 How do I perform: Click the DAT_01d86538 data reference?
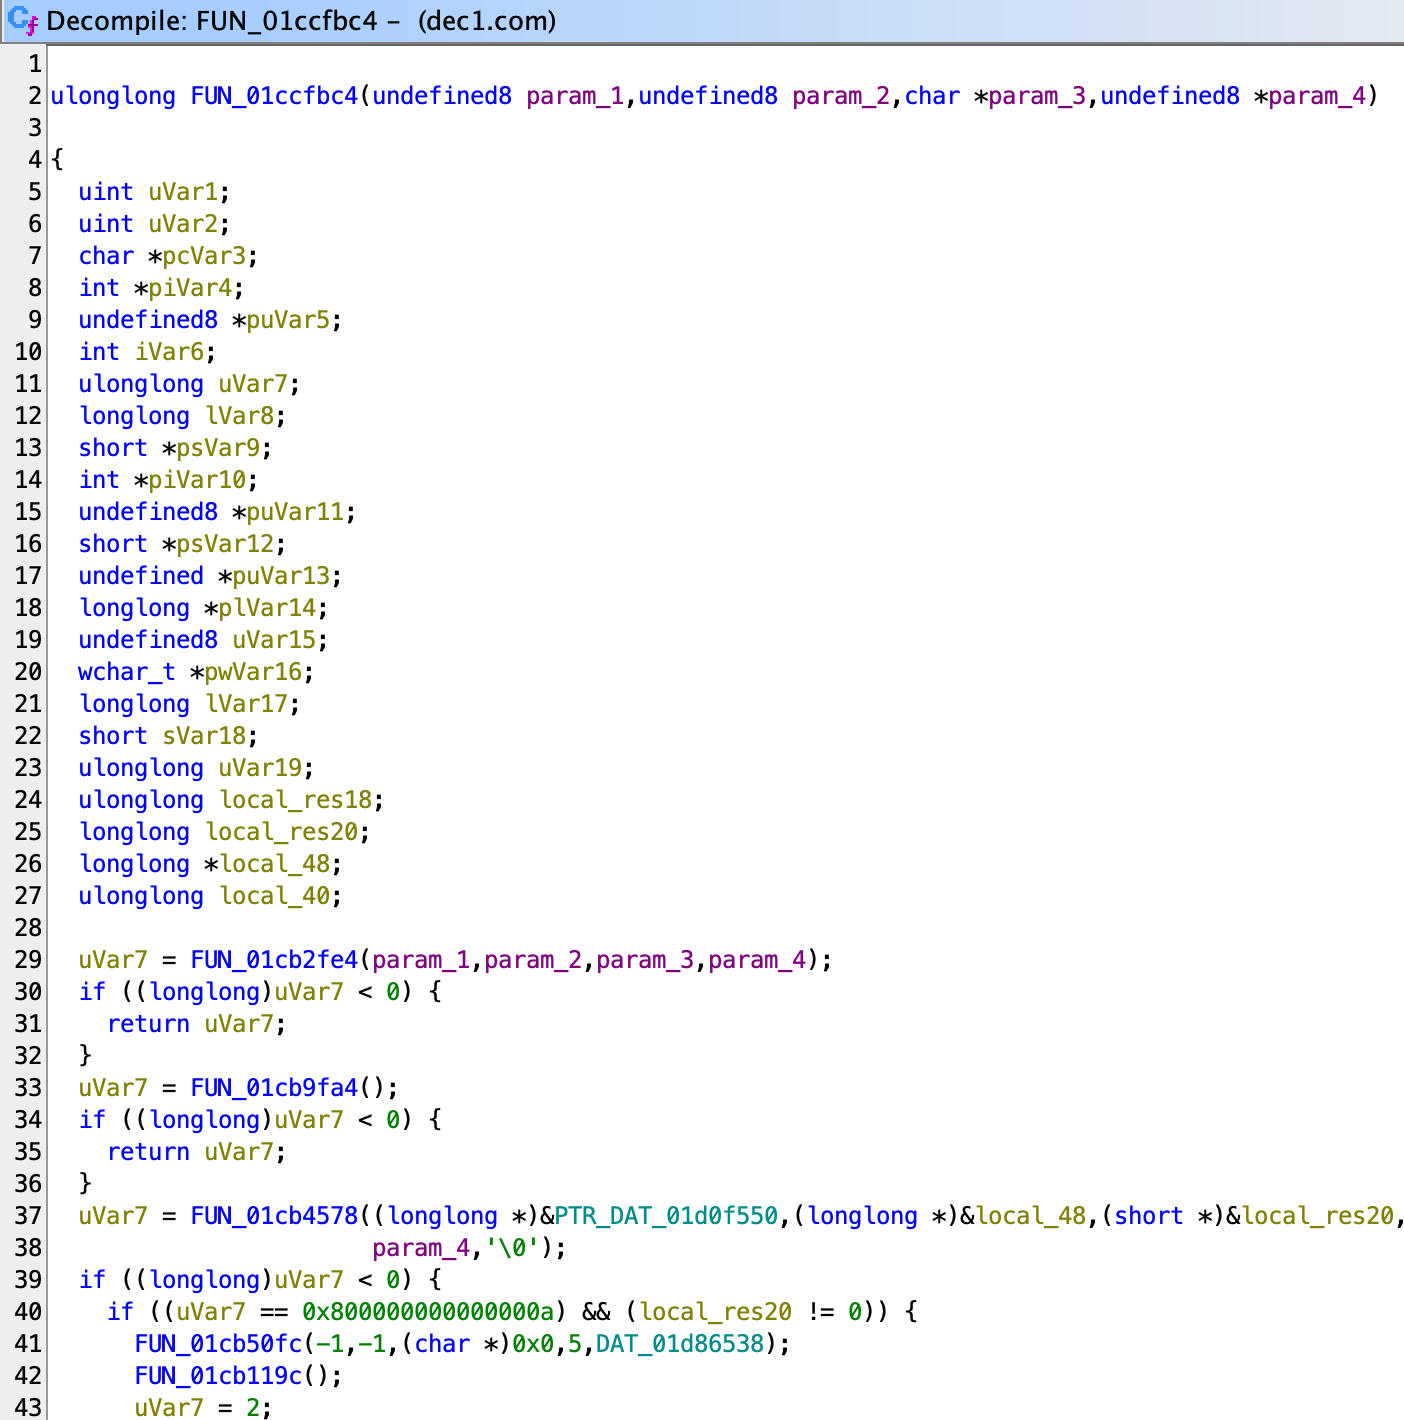[680, 1344]
